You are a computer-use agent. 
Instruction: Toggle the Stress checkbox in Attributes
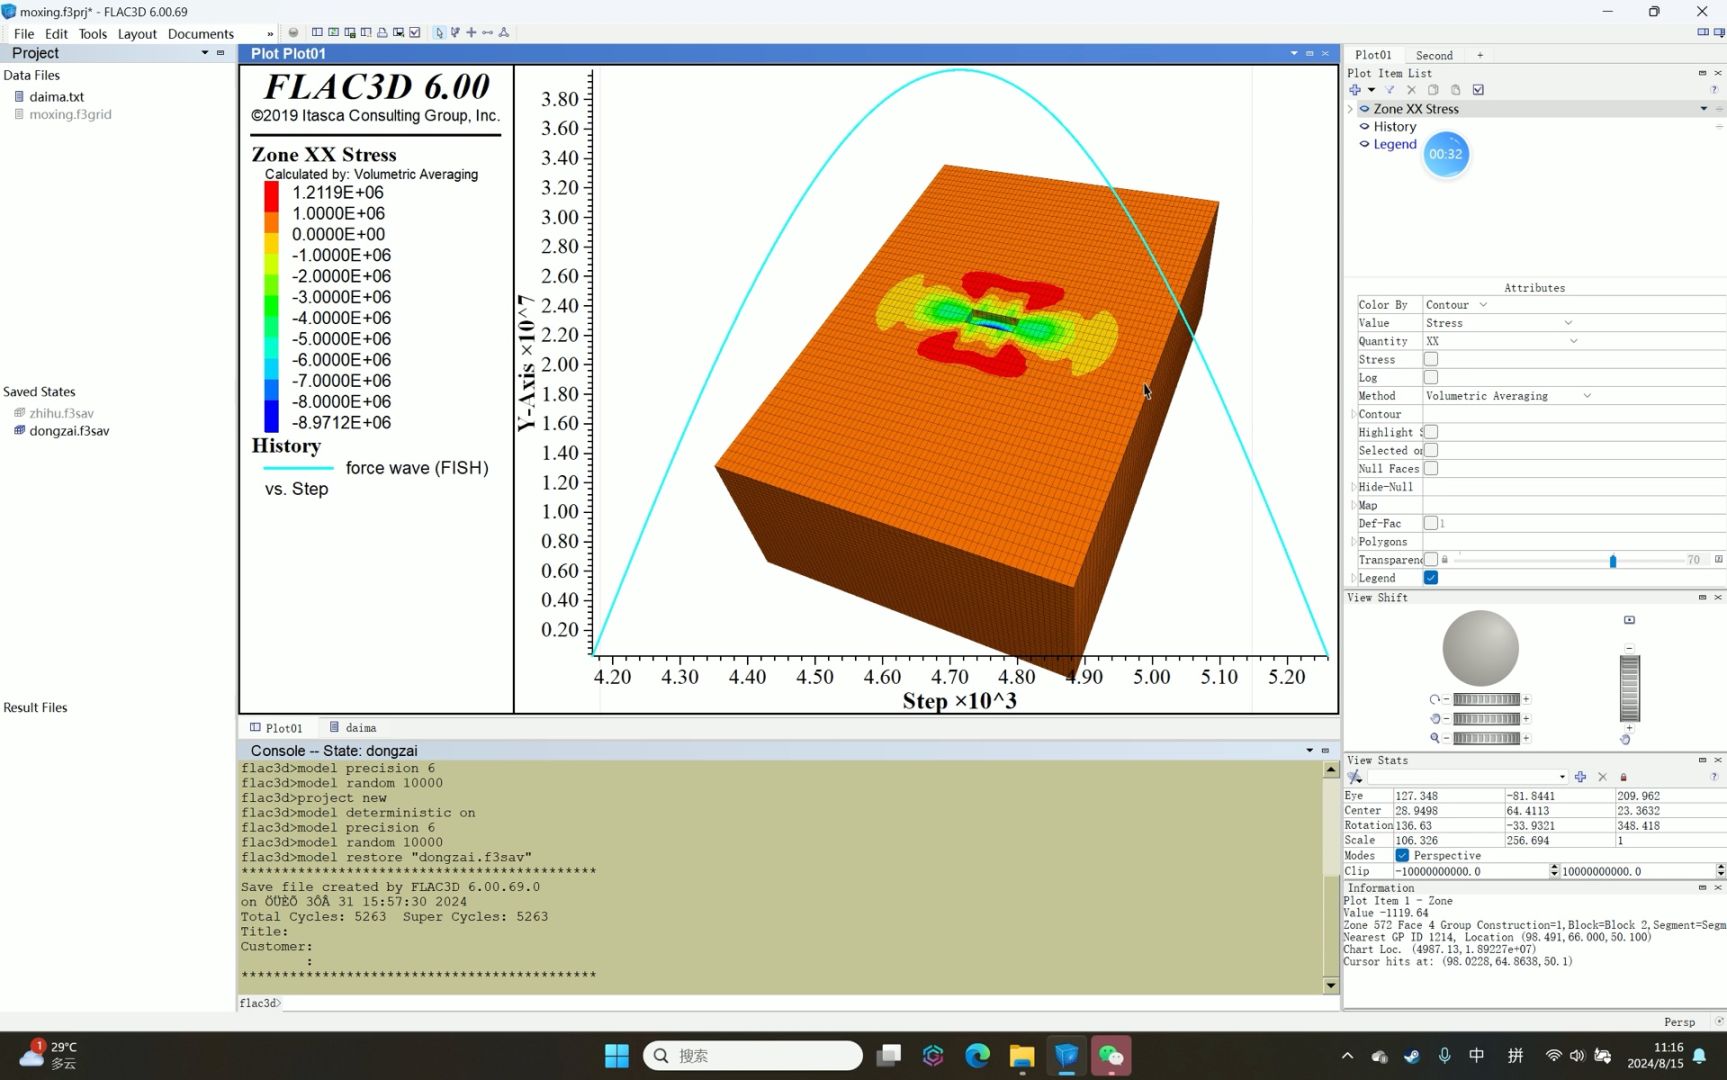(x=1431, y=359)
